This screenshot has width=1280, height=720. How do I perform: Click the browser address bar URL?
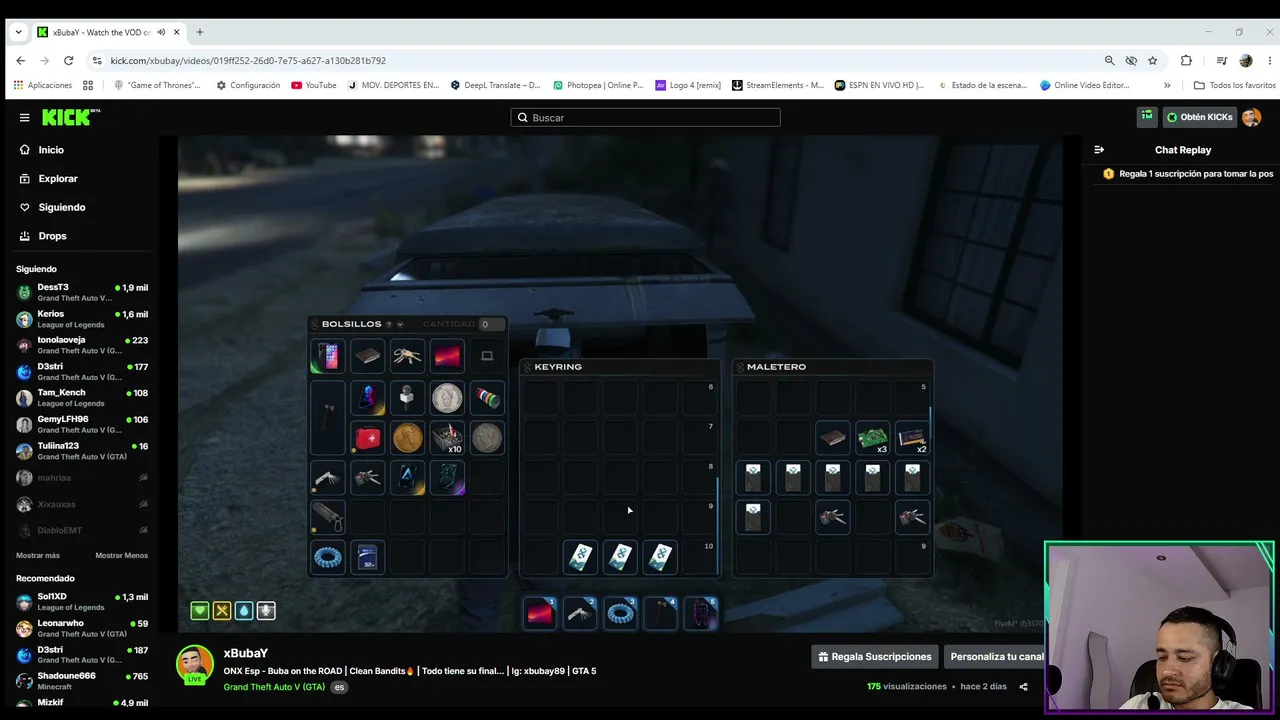pyautogui.click(x=248, y=61)
